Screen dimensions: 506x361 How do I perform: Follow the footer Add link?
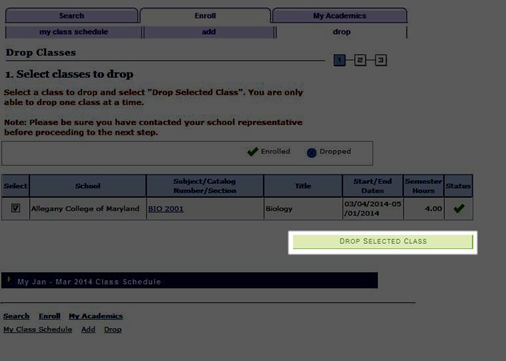[x=88, y=329]
